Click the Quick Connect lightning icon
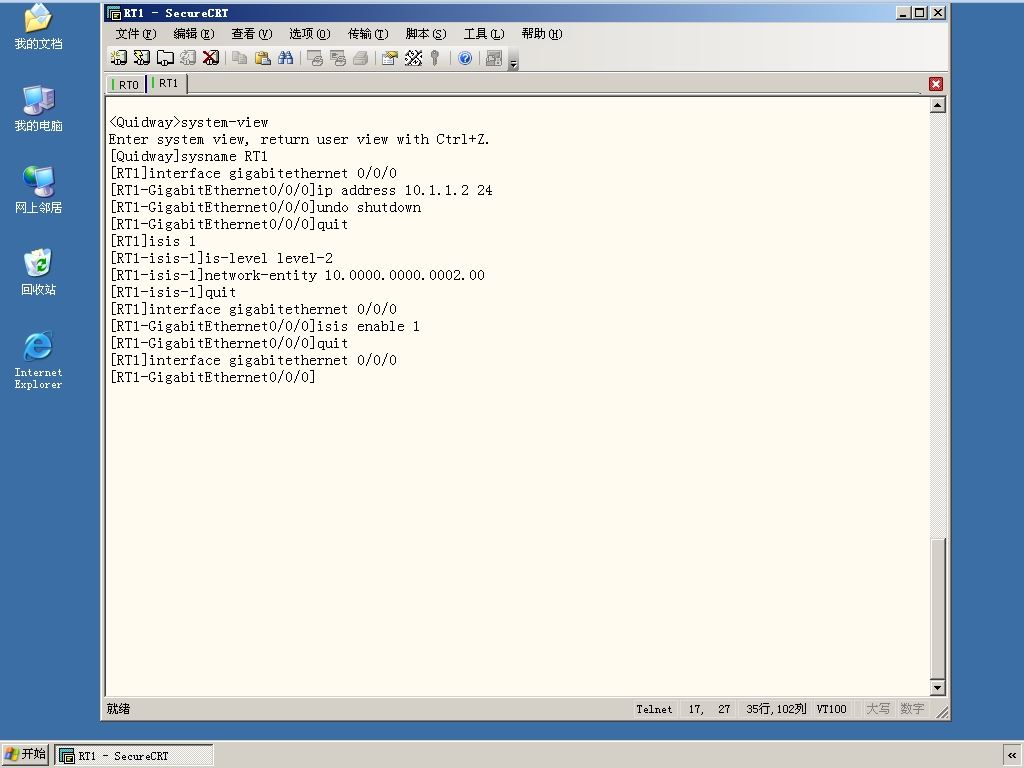This screenshot has width=1024, height=768. (142, 58)
